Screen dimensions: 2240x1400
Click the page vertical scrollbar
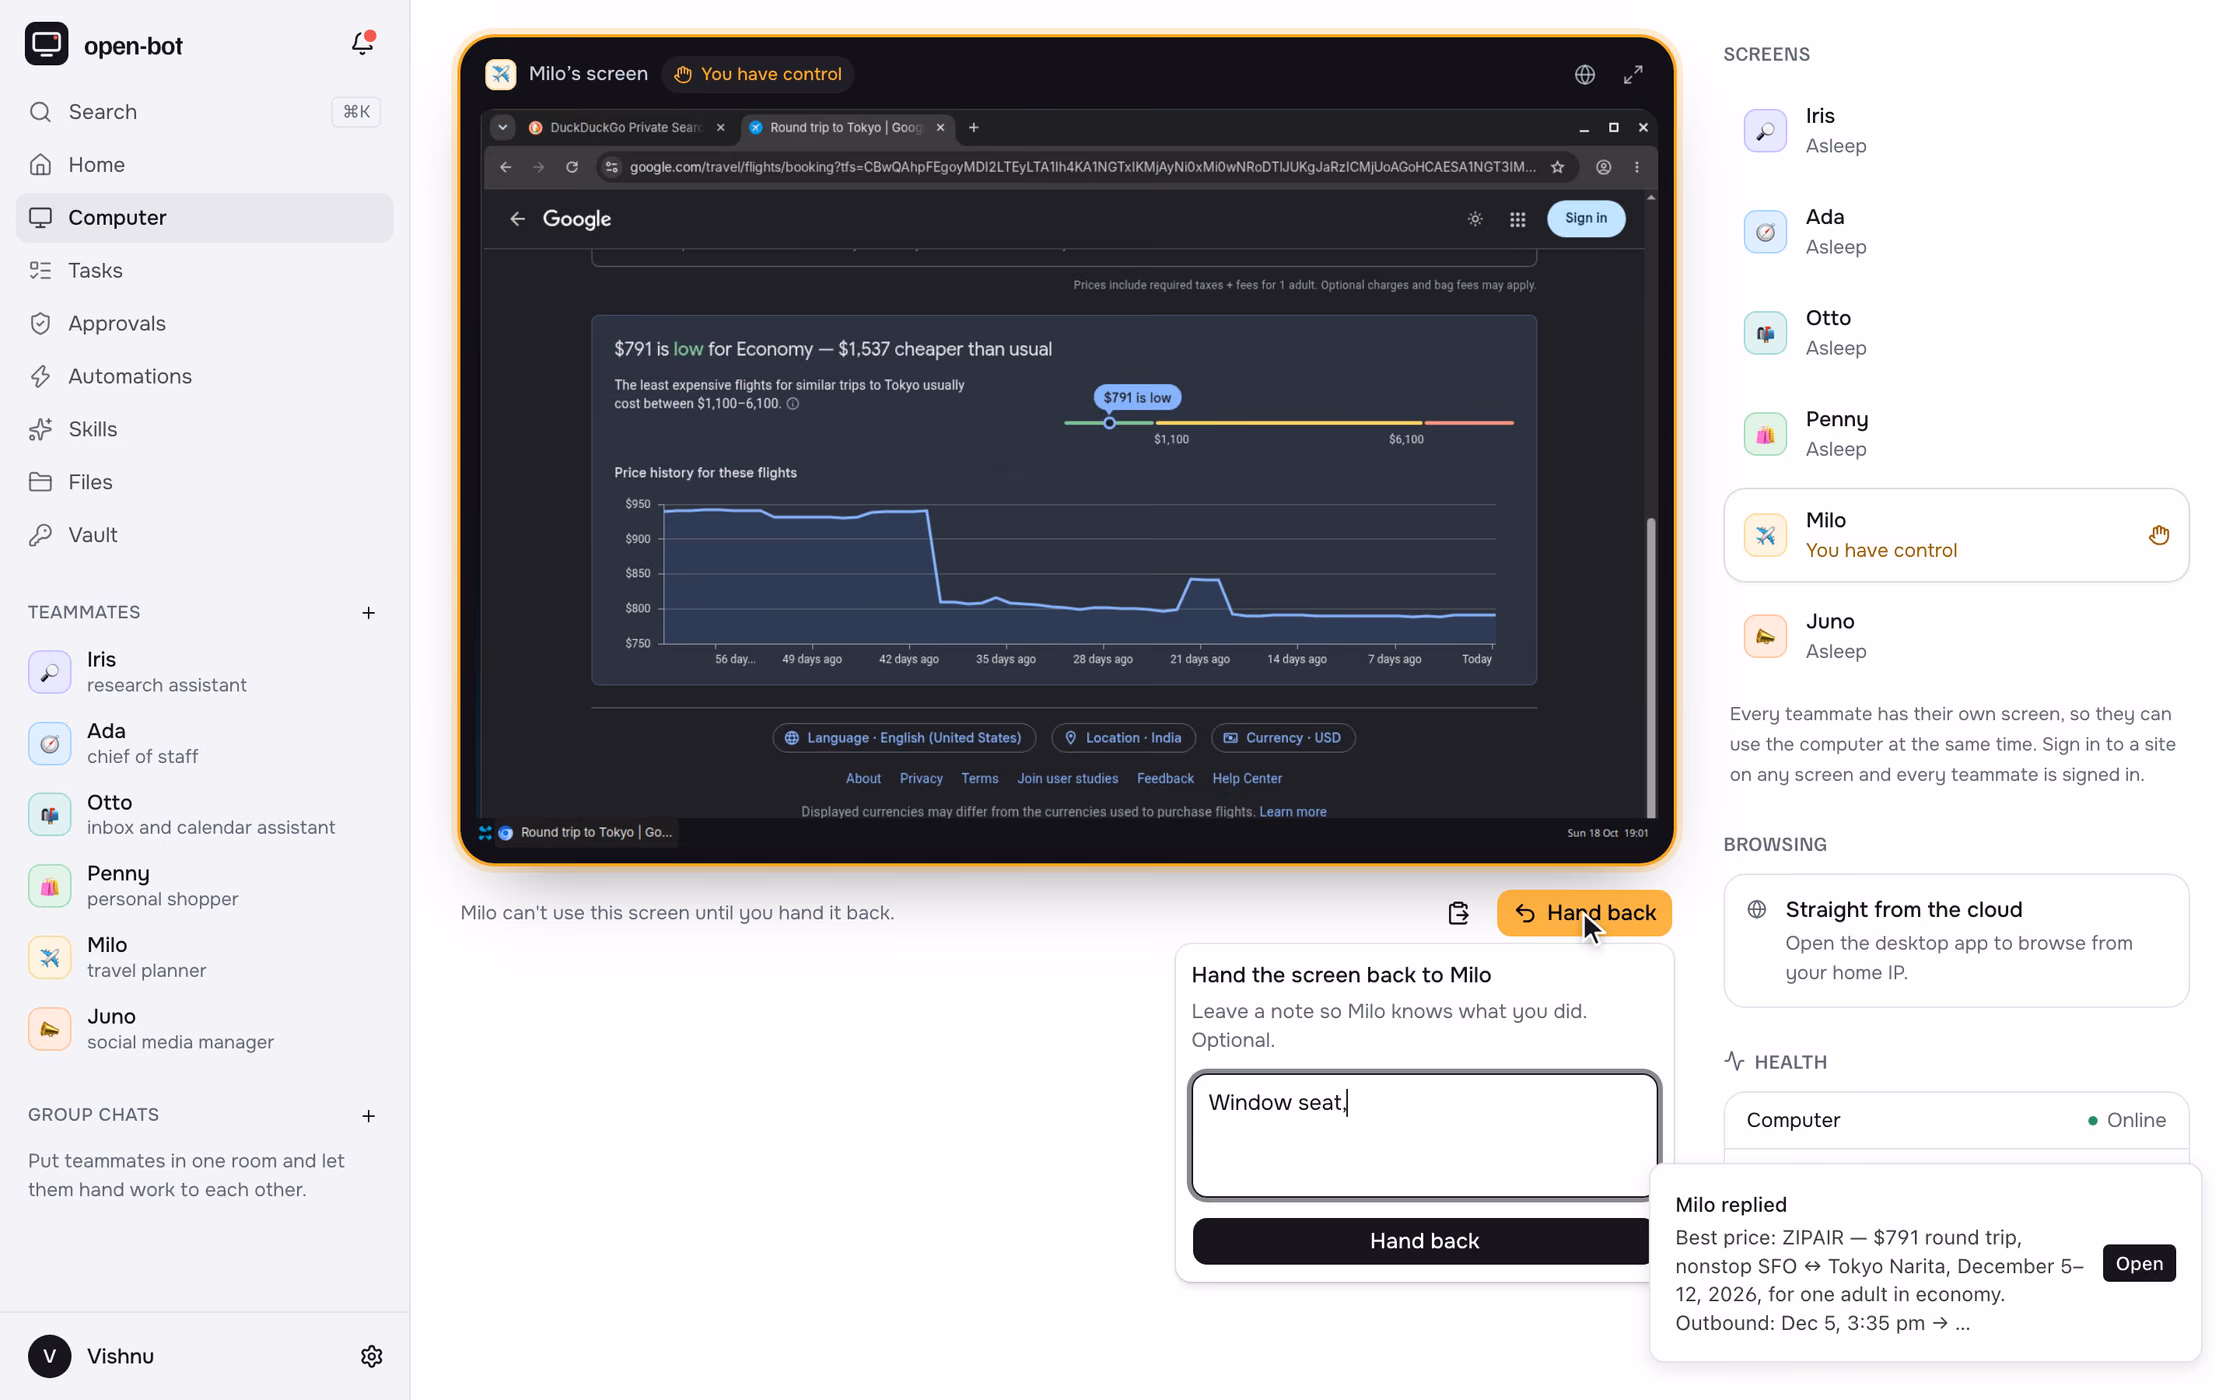coord(1650,667)
